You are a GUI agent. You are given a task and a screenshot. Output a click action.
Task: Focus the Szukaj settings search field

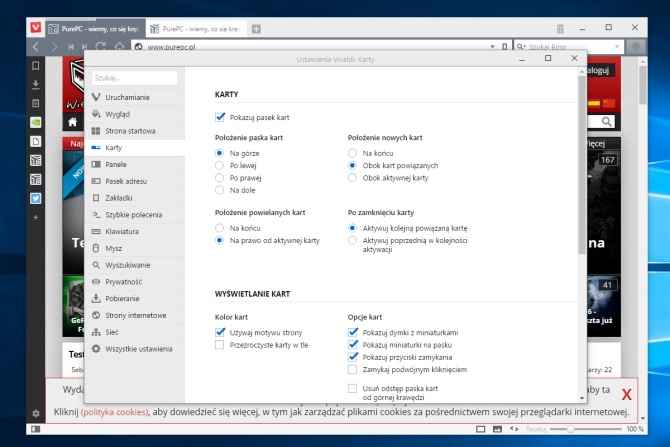click(134, 78)
